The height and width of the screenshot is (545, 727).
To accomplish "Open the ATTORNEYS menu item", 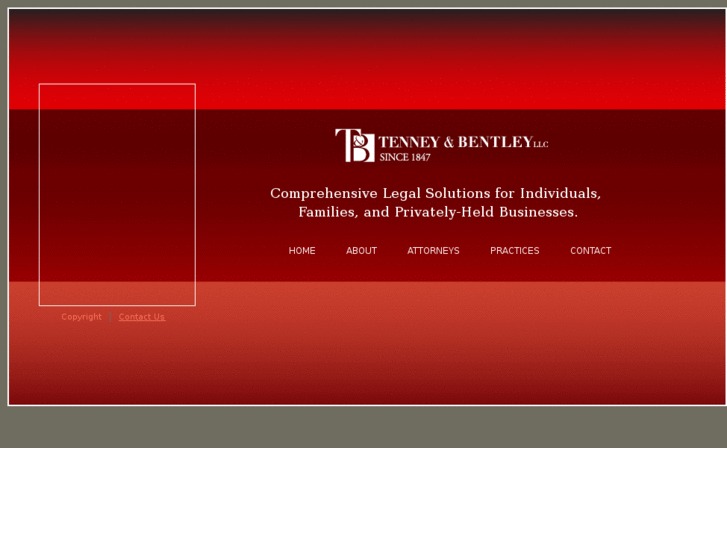I will coord(433,251).
